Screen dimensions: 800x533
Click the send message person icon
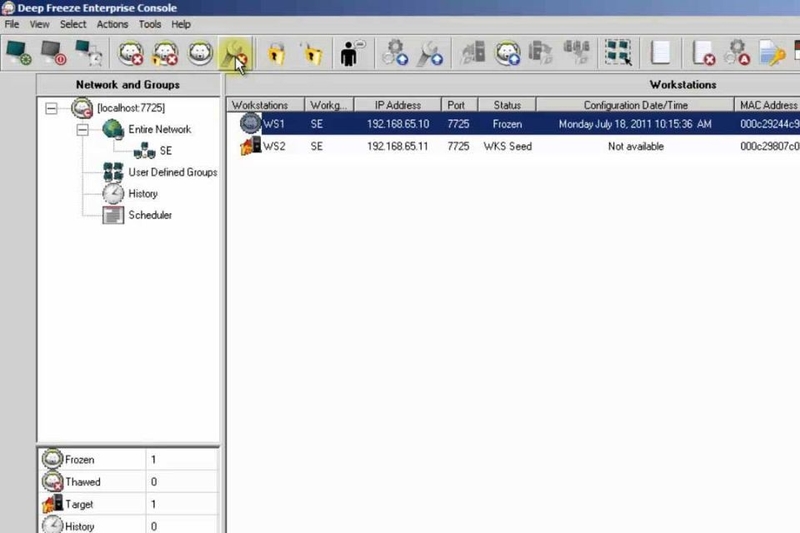coord(352,53)
